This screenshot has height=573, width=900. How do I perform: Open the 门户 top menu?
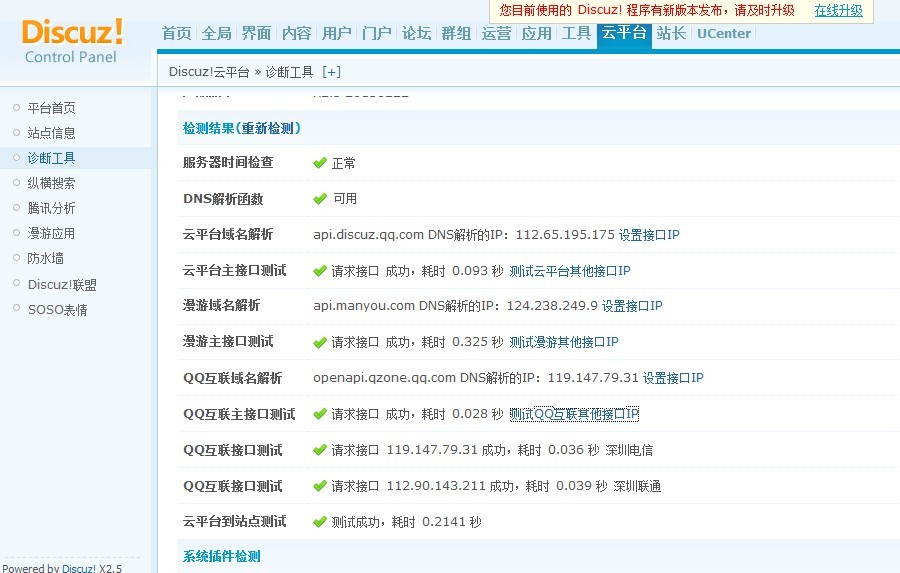(377, 33)
